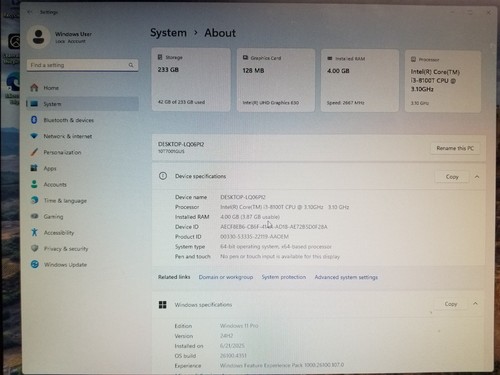The width and height of the screenshot is (500, 375).
Task: Click the 24H2 version value
Action: tap(226, 336)
